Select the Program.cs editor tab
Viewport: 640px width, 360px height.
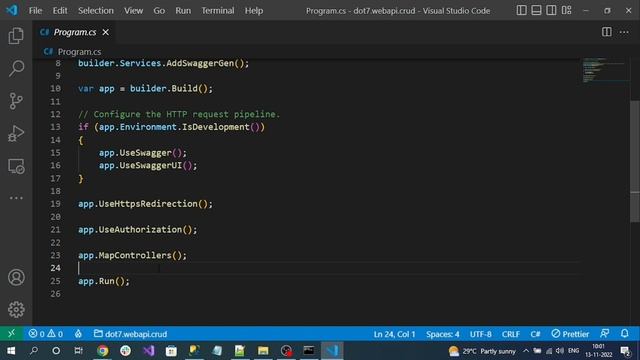[75, 32]
